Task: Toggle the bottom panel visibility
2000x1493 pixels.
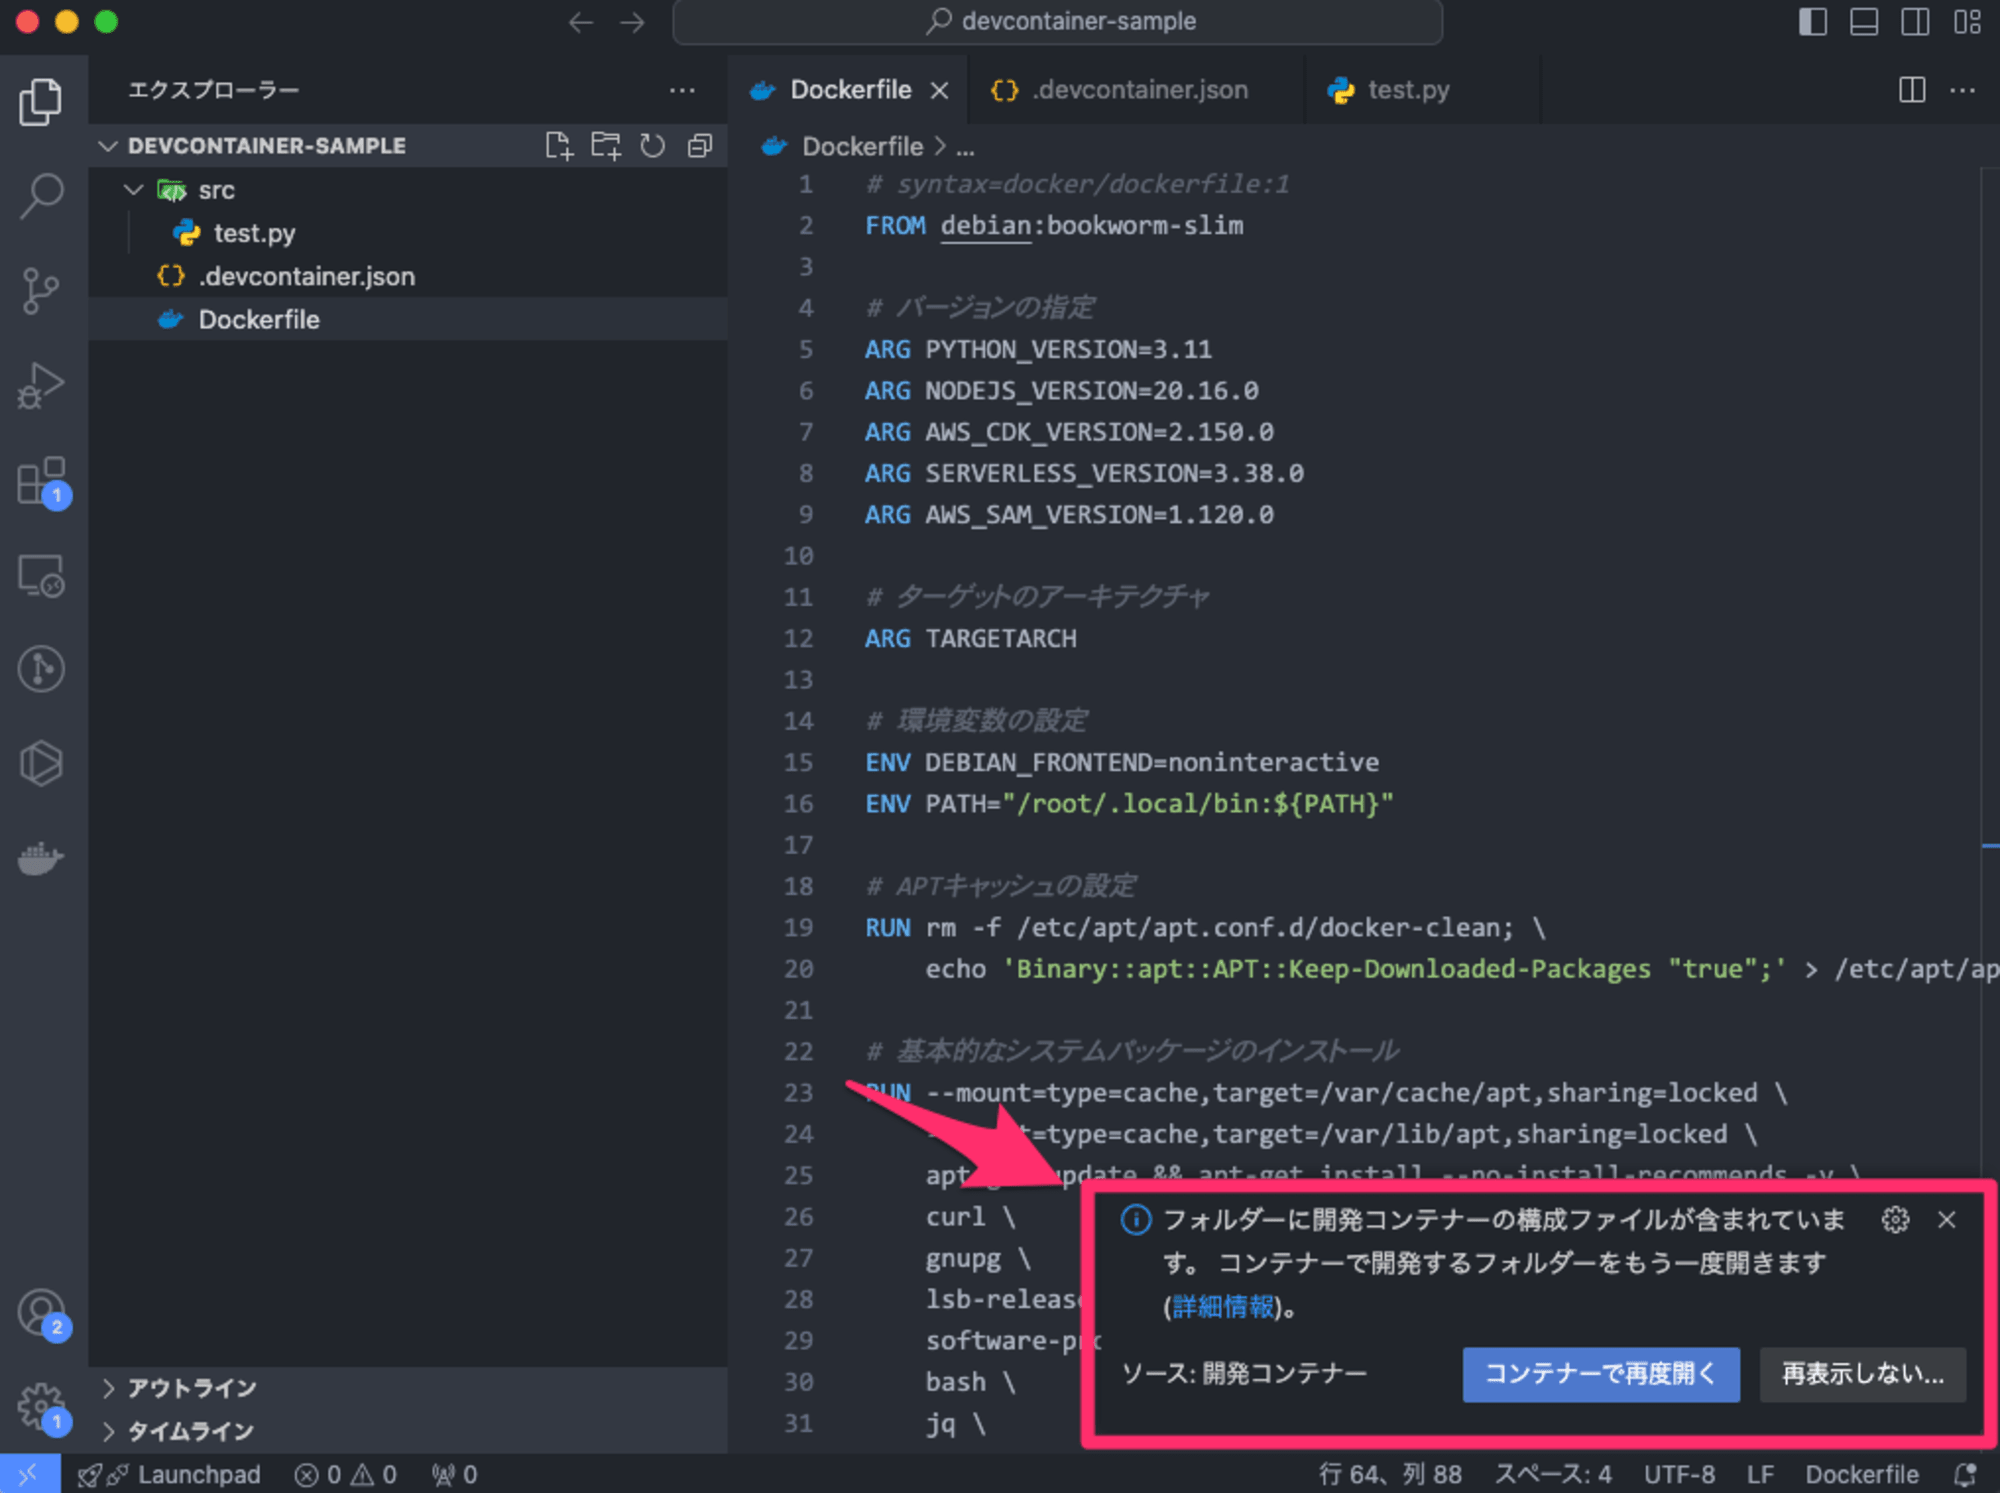Action: [1864, 22]
